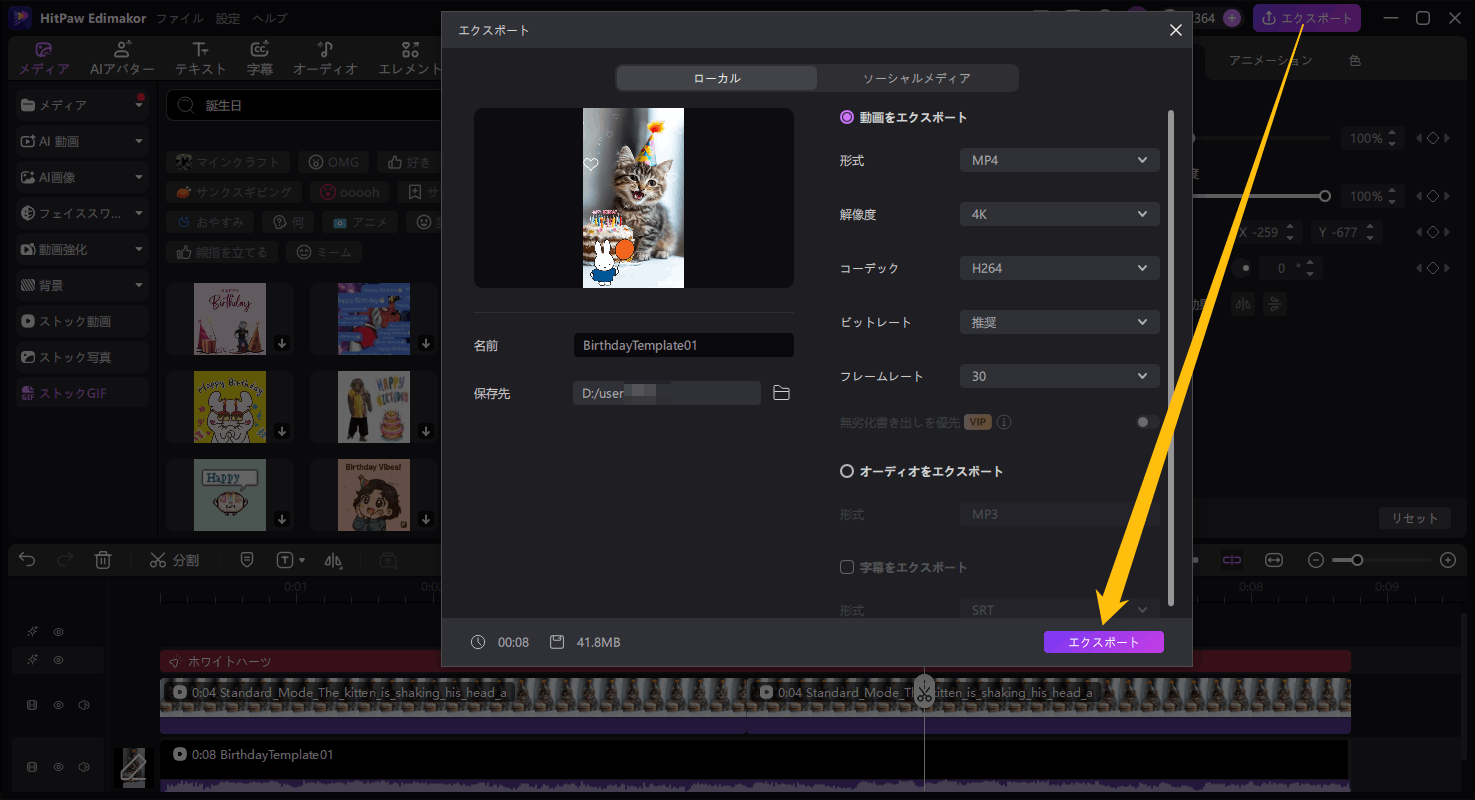Open the 解像度 4K dropdown
Viewport: 1475px width, 800px height.
(x=1059, y=214)
